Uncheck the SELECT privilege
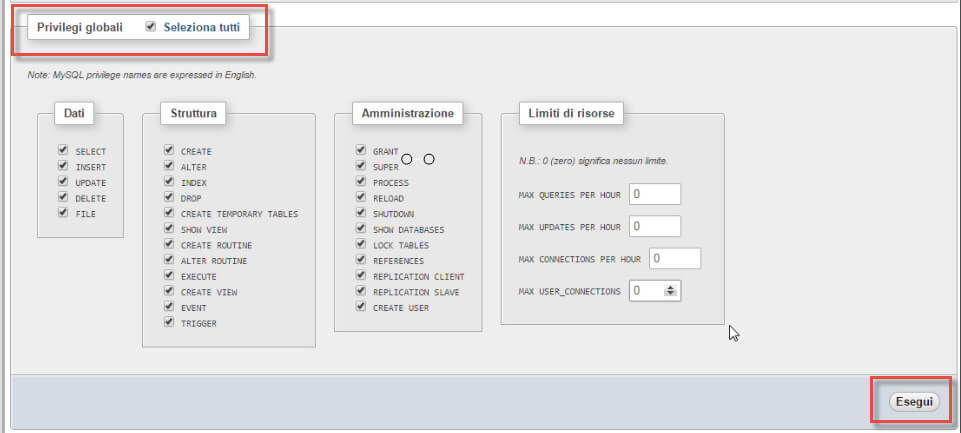The image size is (961, 433). tap(63, 150)
